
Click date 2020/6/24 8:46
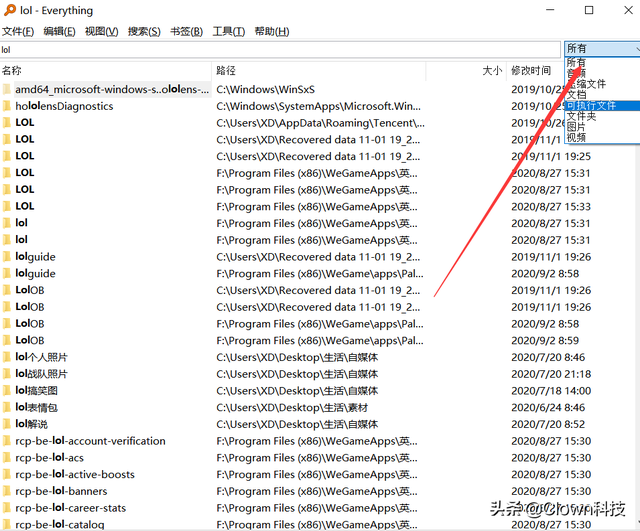point(548,407)
